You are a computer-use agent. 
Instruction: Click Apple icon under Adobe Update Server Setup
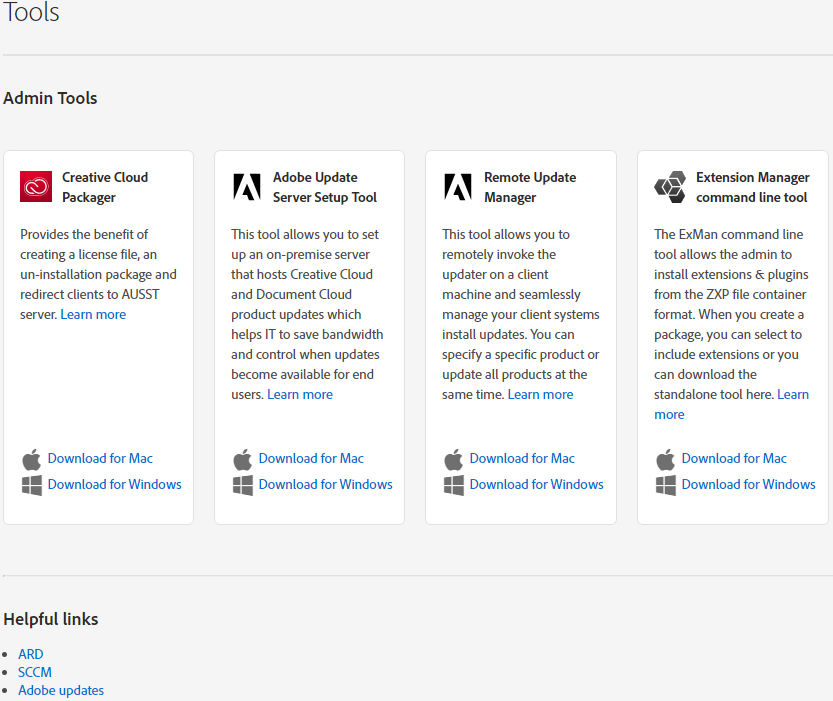pyautogui.click(x=243, y=459)
